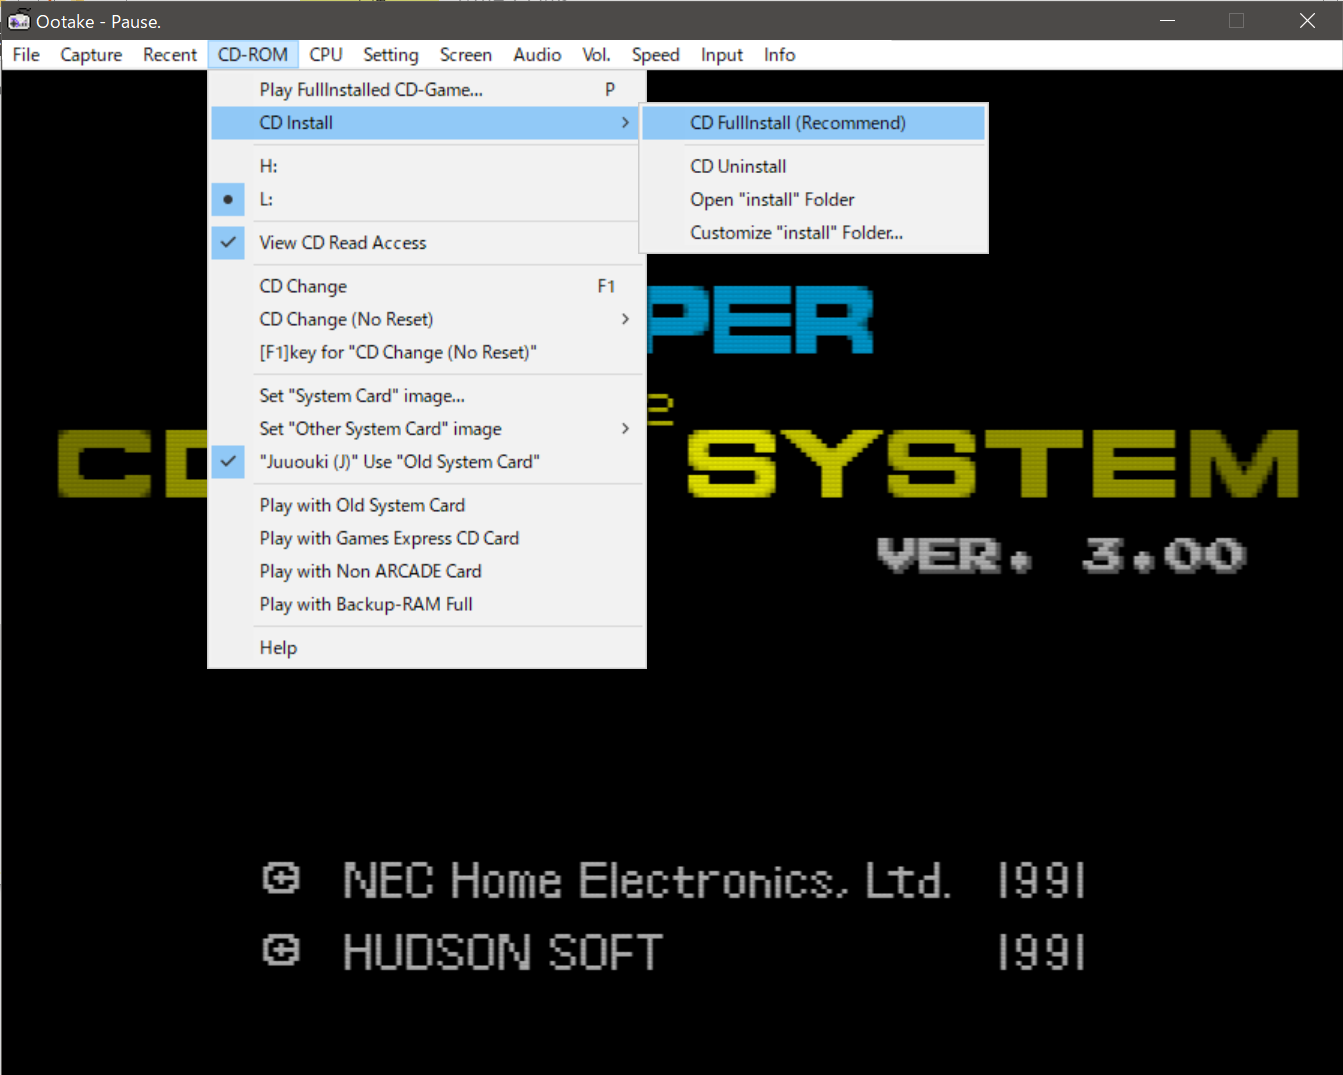Minimize the Ootake window

click(1167, 20)
